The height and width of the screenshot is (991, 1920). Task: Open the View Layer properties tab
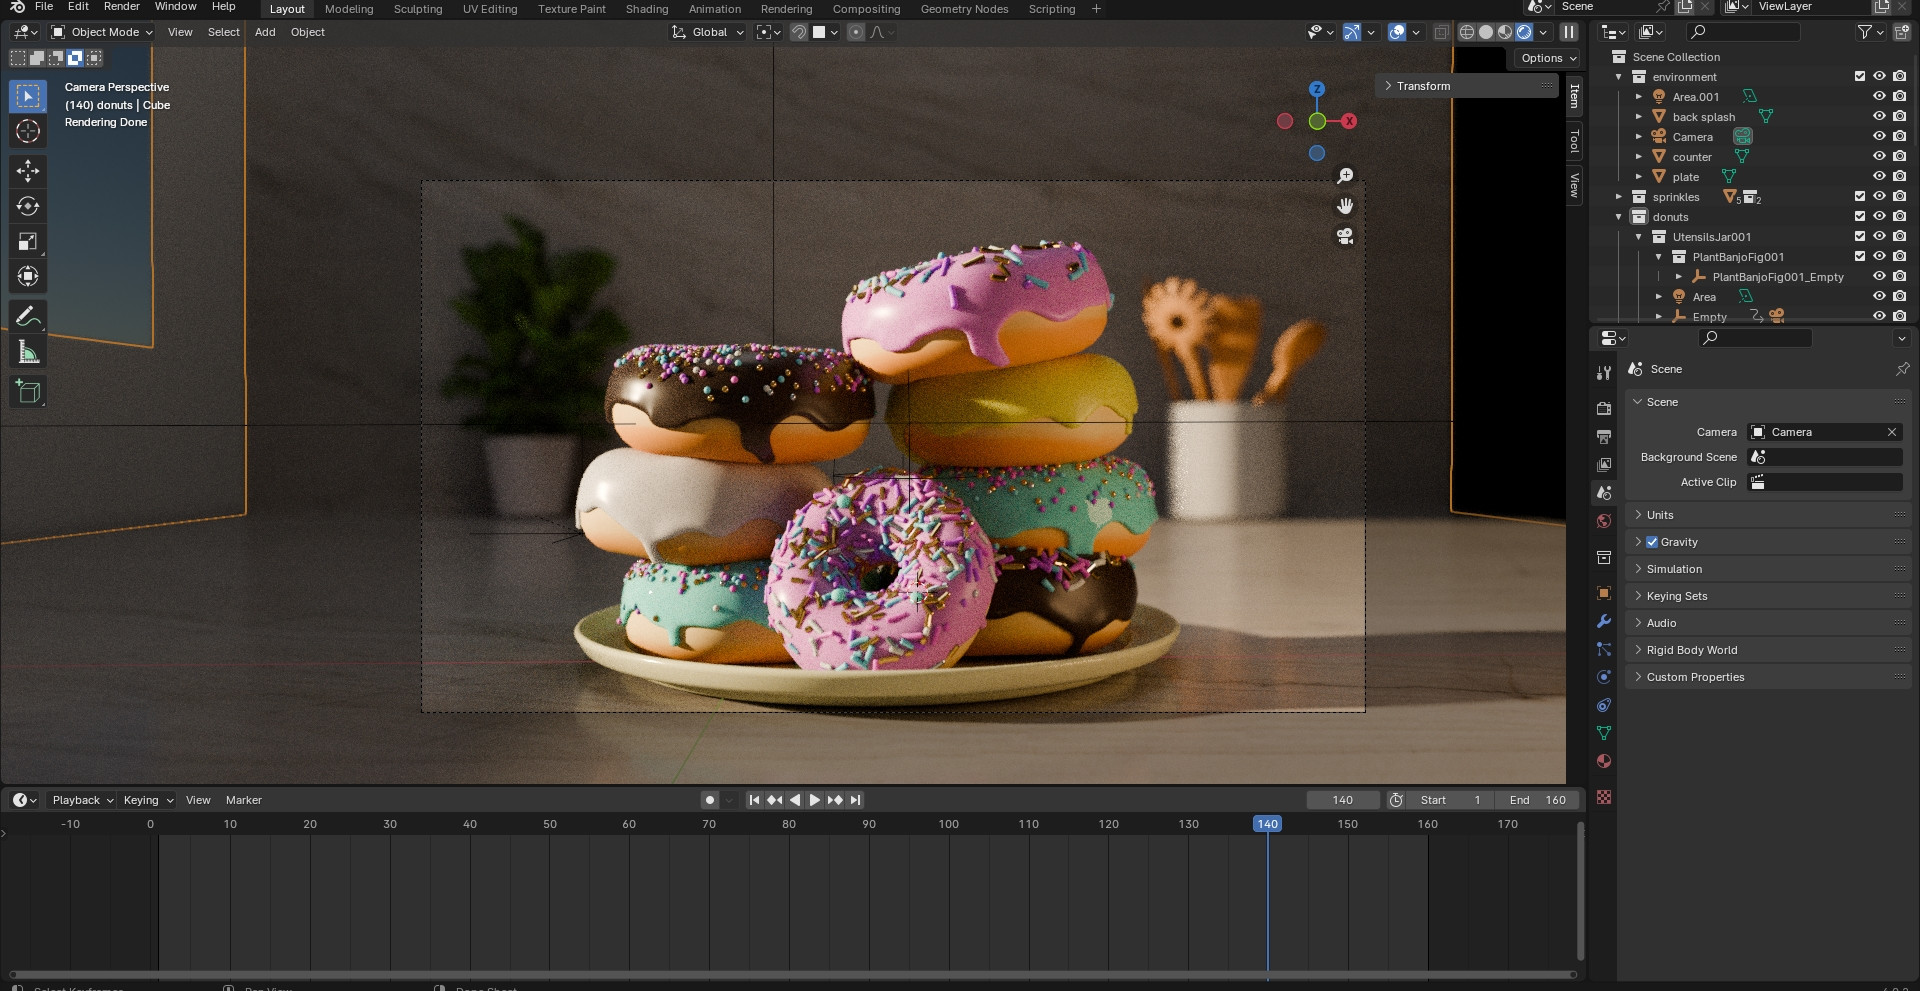click(x=1604, y=465)
